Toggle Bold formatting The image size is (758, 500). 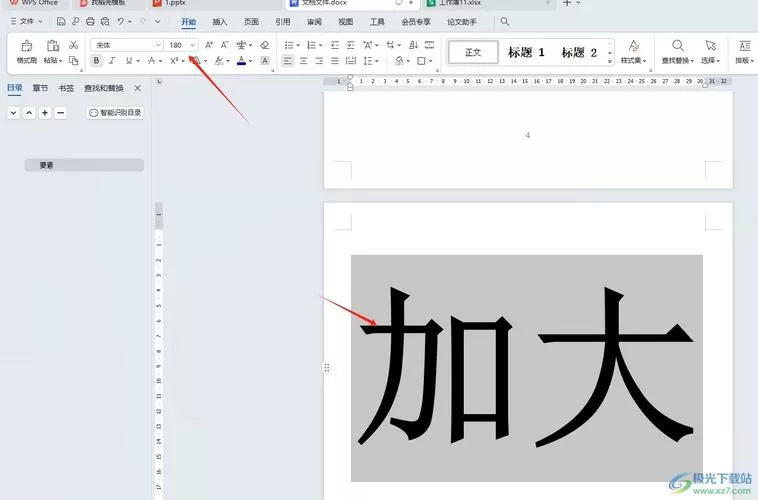(x=97, y=60)
